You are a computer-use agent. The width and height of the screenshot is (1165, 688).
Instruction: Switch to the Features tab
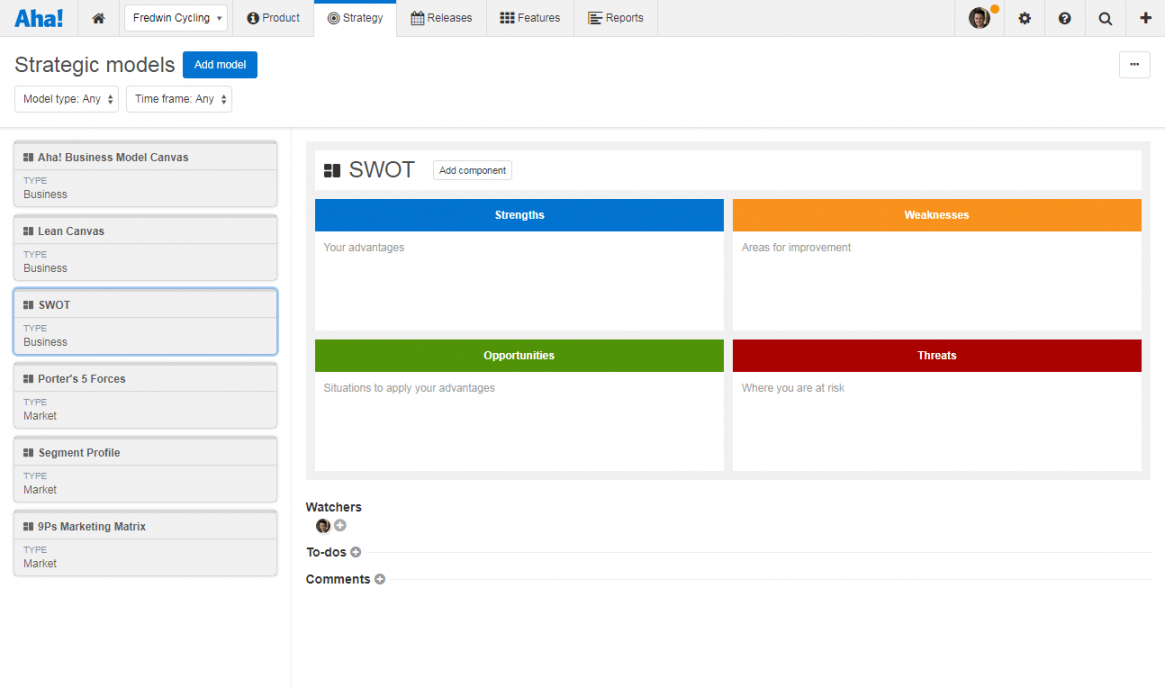[530, 18]
